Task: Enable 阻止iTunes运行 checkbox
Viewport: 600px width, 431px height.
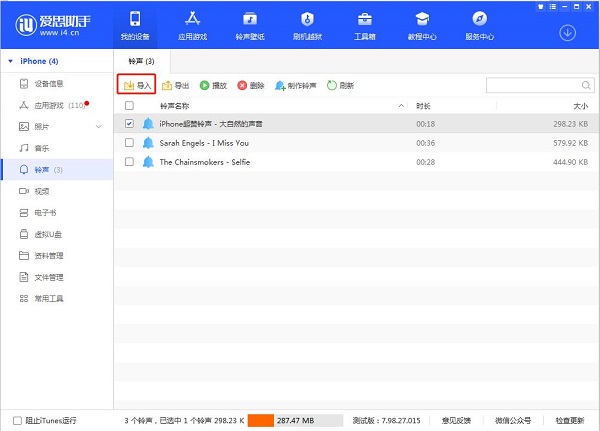Action: click(x=17, y=420)
